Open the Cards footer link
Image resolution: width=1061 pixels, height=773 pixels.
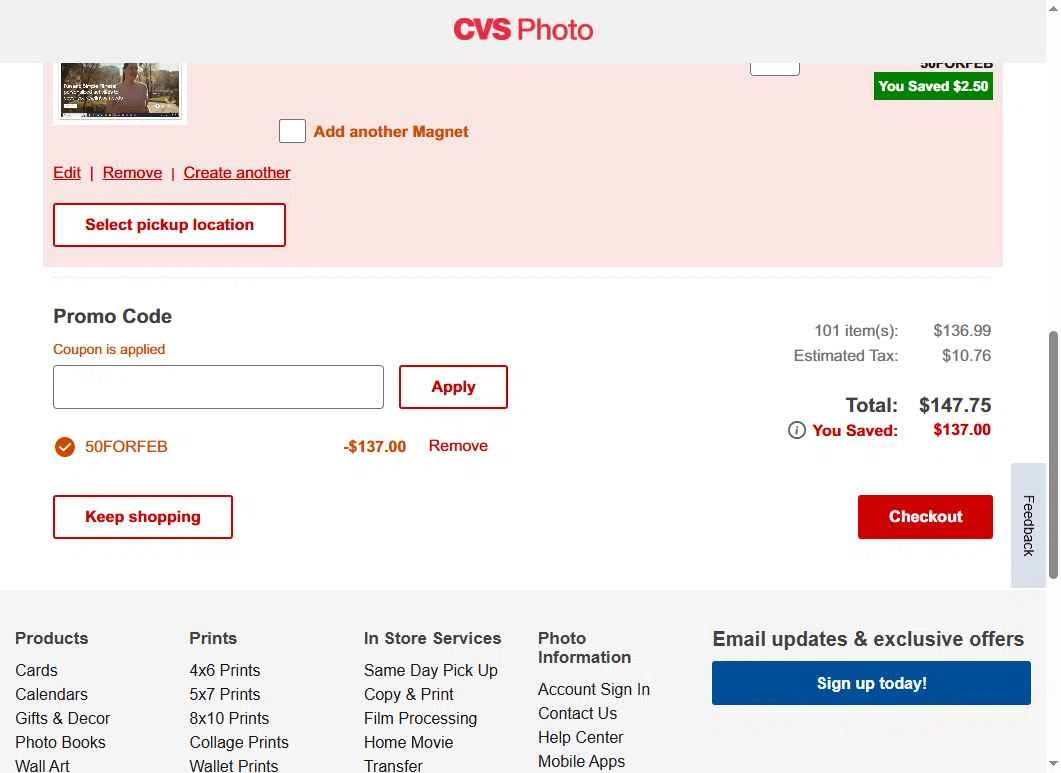tap(37, 670)
